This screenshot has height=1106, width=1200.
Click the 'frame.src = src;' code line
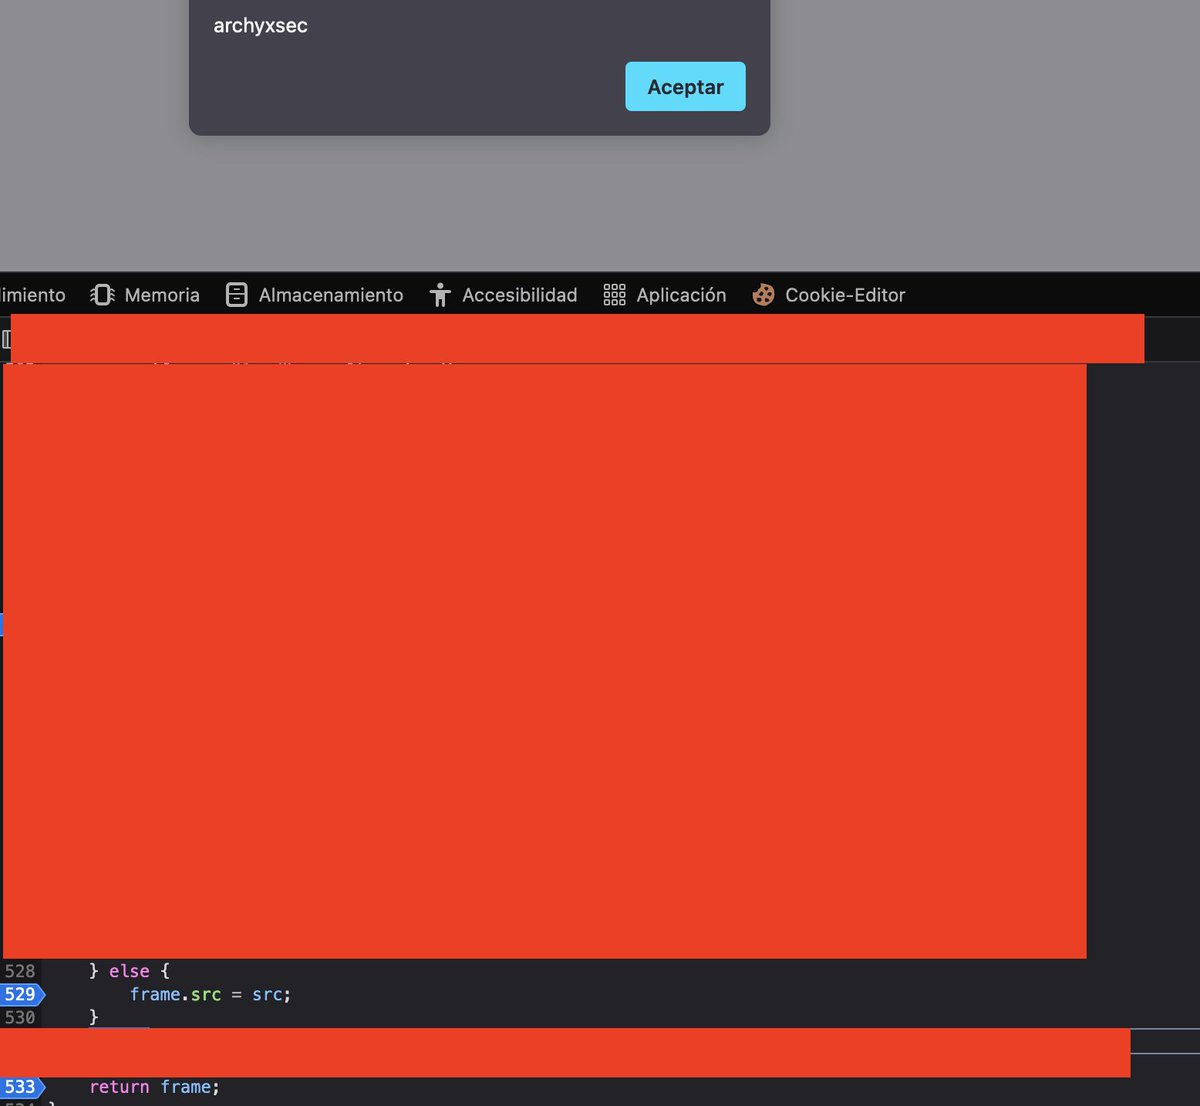tap(210, 994)
